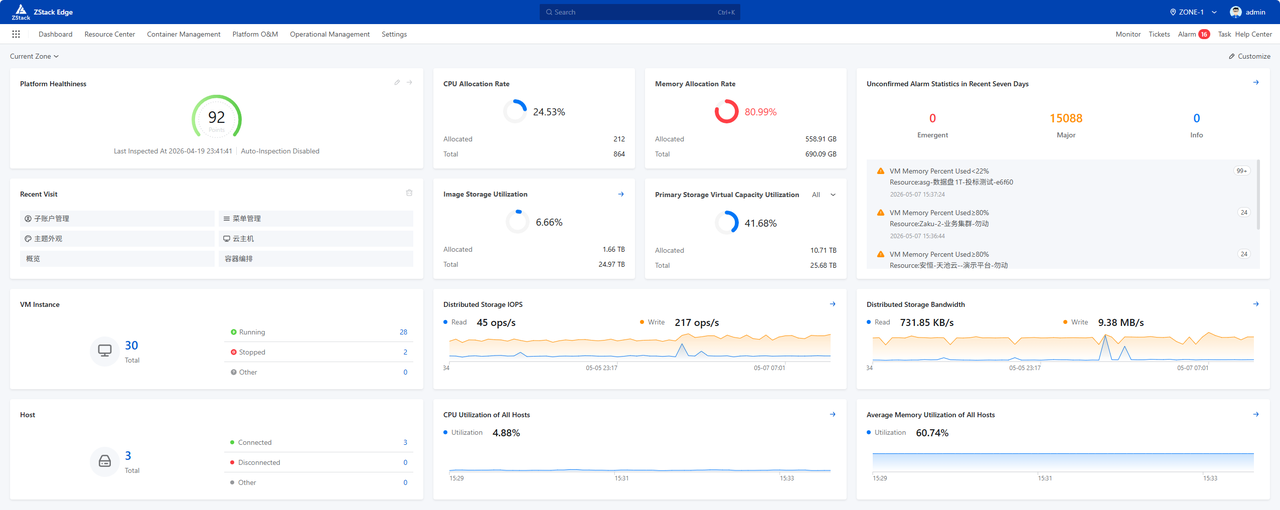Click the search magnifier icon
Screen dimensions: 1280x510
(x=549, y=12)
